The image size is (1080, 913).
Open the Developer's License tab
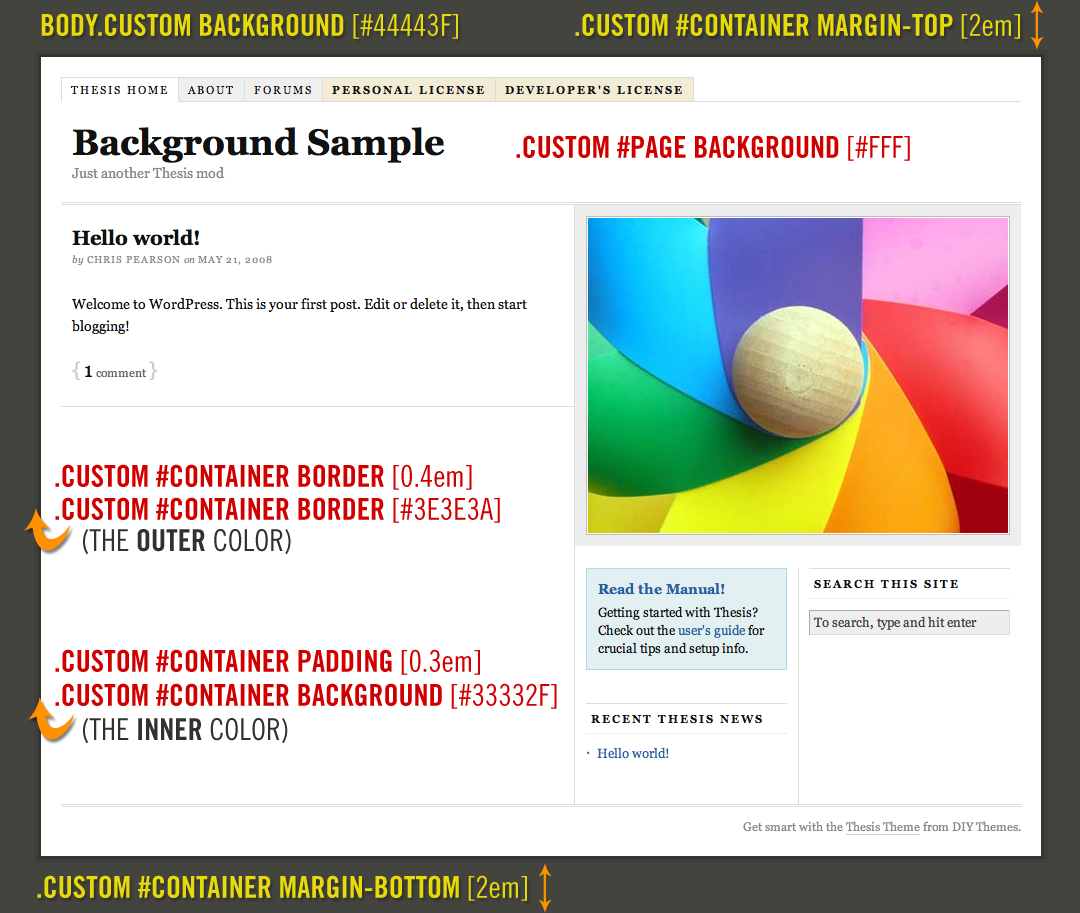[x=594, y=90]
